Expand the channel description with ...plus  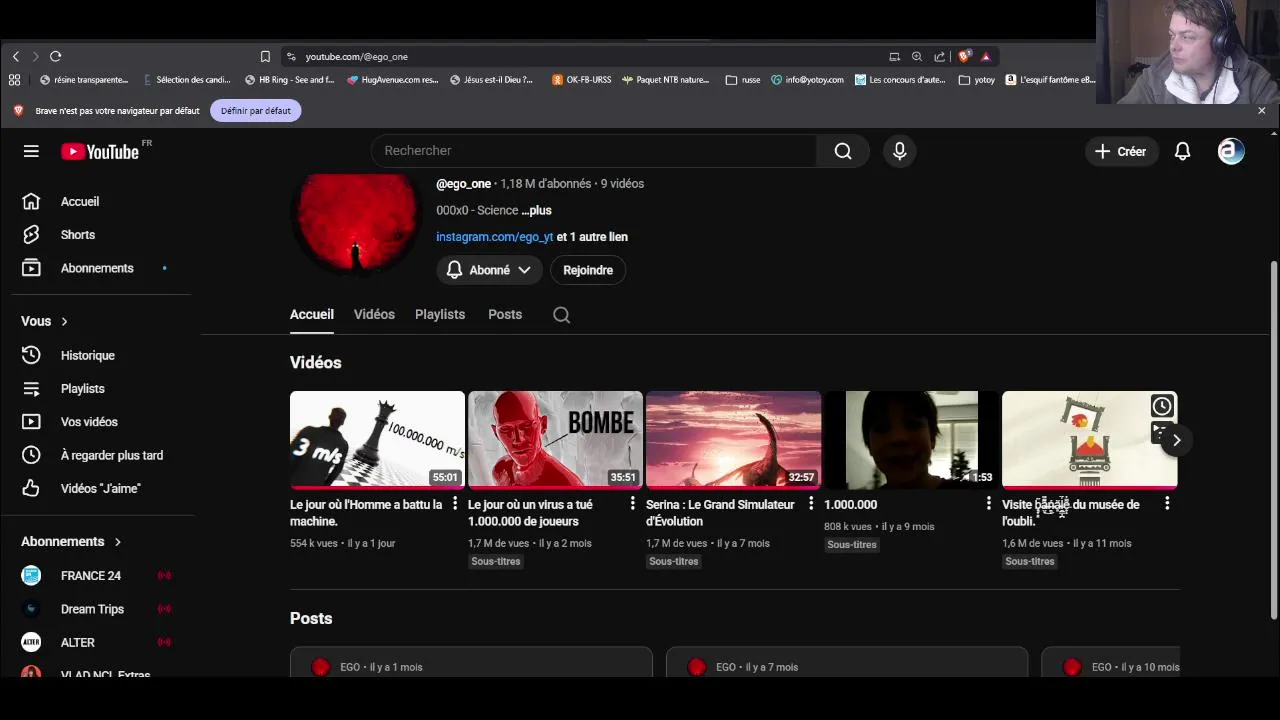pos(536,211)
